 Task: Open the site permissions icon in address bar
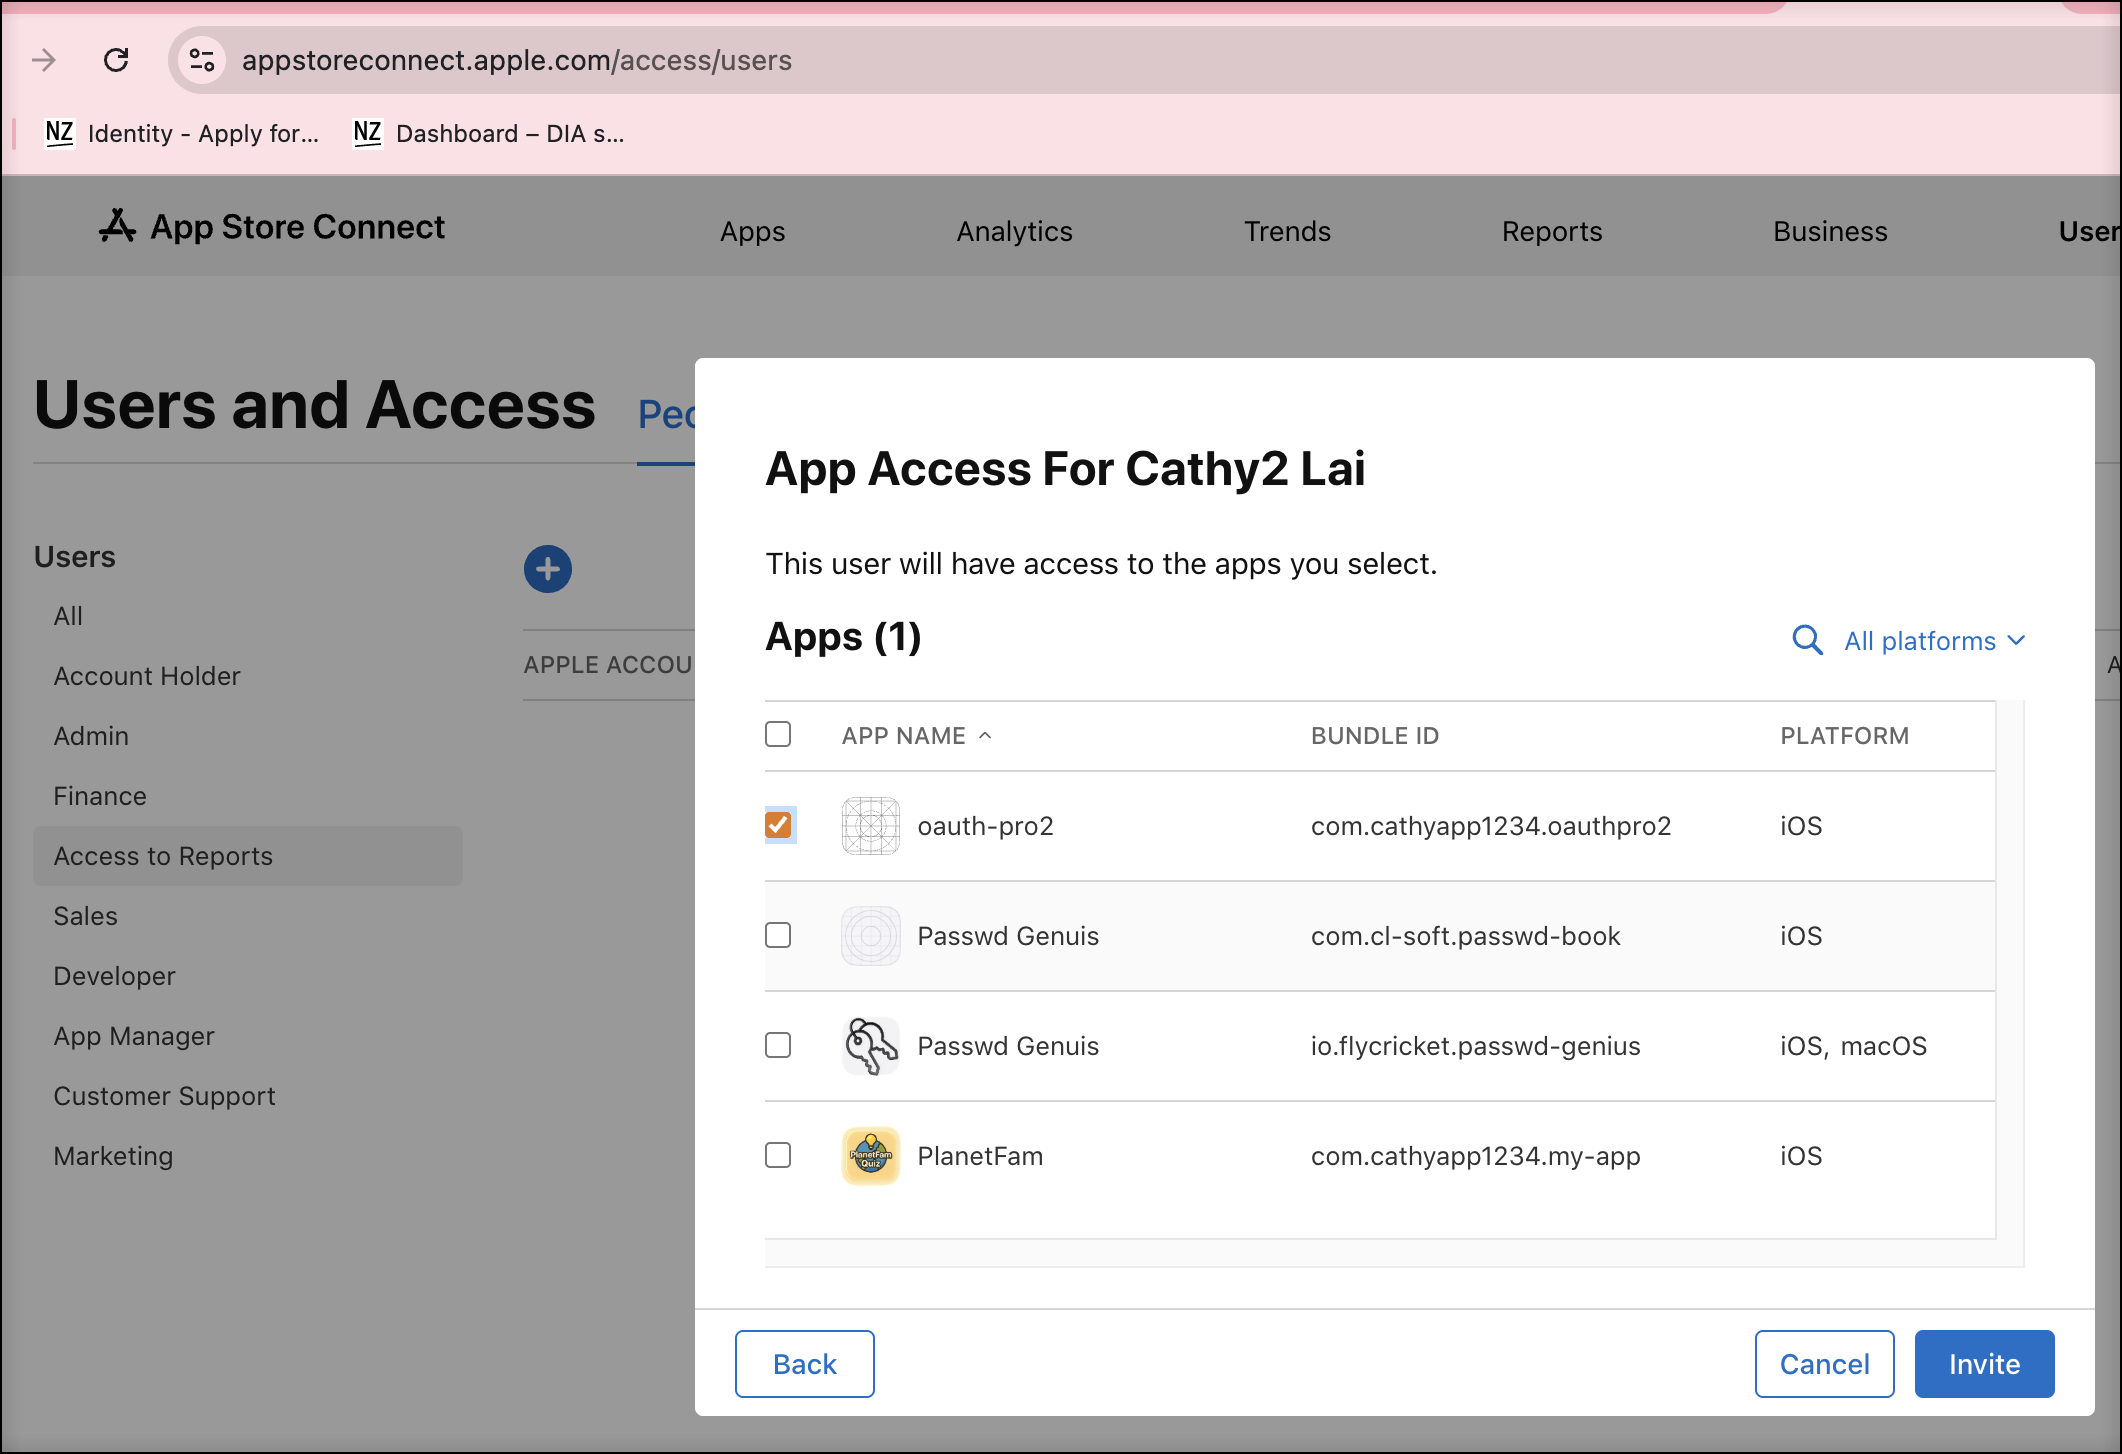[x=202, y=60]
